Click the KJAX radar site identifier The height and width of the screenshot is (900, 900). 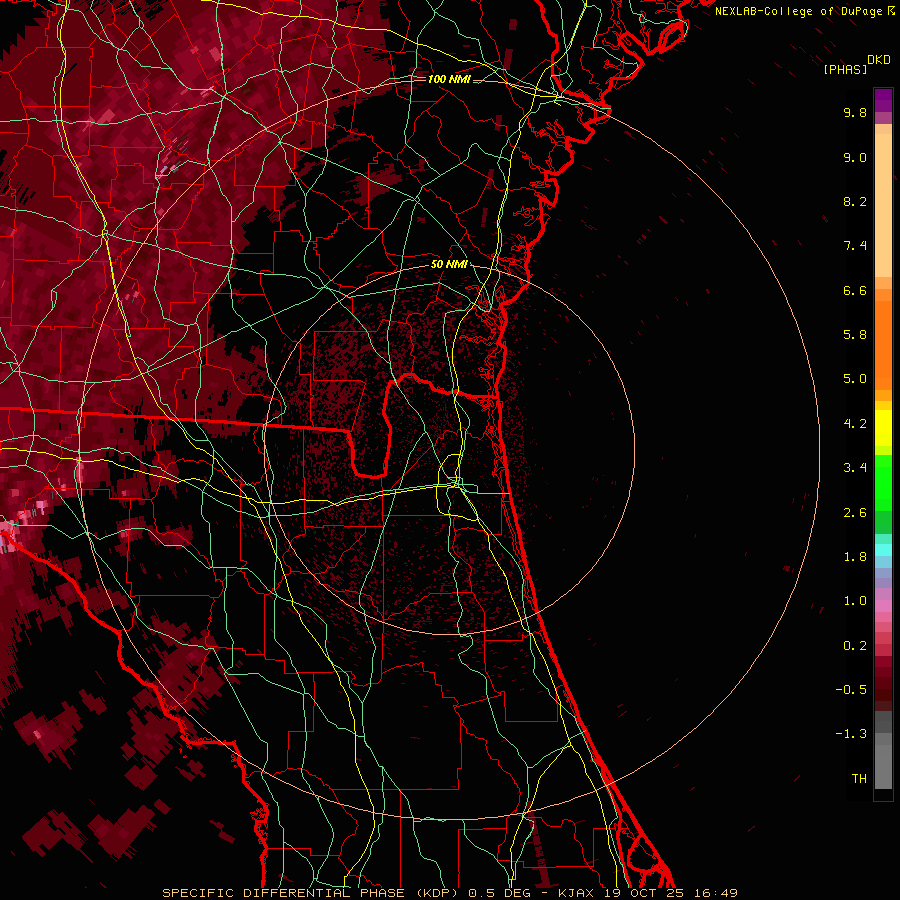[578, 893]
